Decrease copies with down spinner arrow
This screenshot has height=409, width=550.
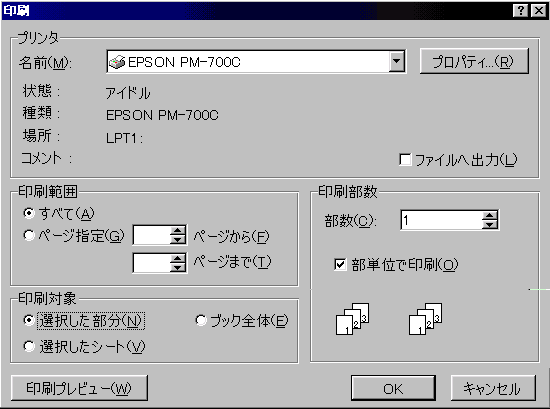point(490,224)
